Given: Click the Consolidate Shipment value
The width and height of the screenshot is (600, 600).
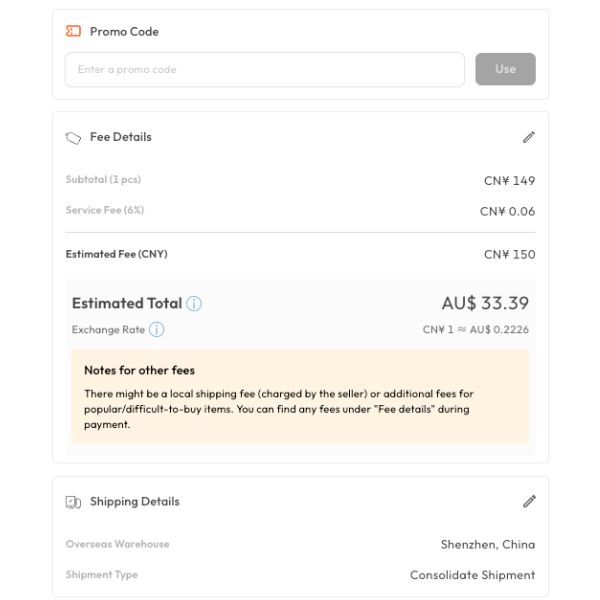Looking at the screenshot, I should point(472,575).
